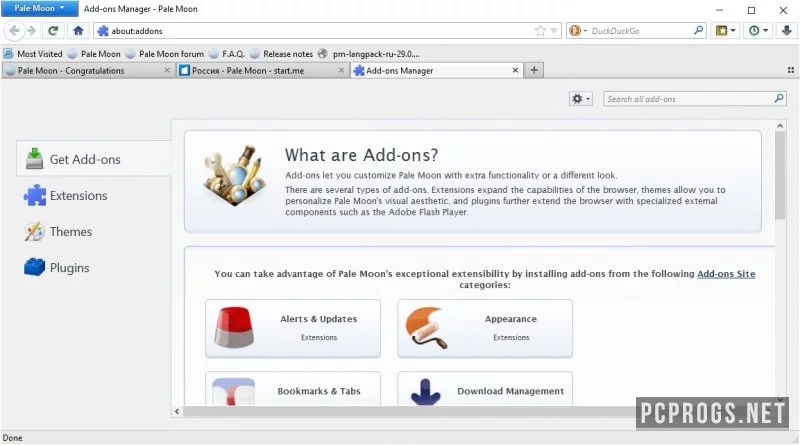Open the Pale Moon forum bookmark
Screen dimensions: 800x445
165,54
